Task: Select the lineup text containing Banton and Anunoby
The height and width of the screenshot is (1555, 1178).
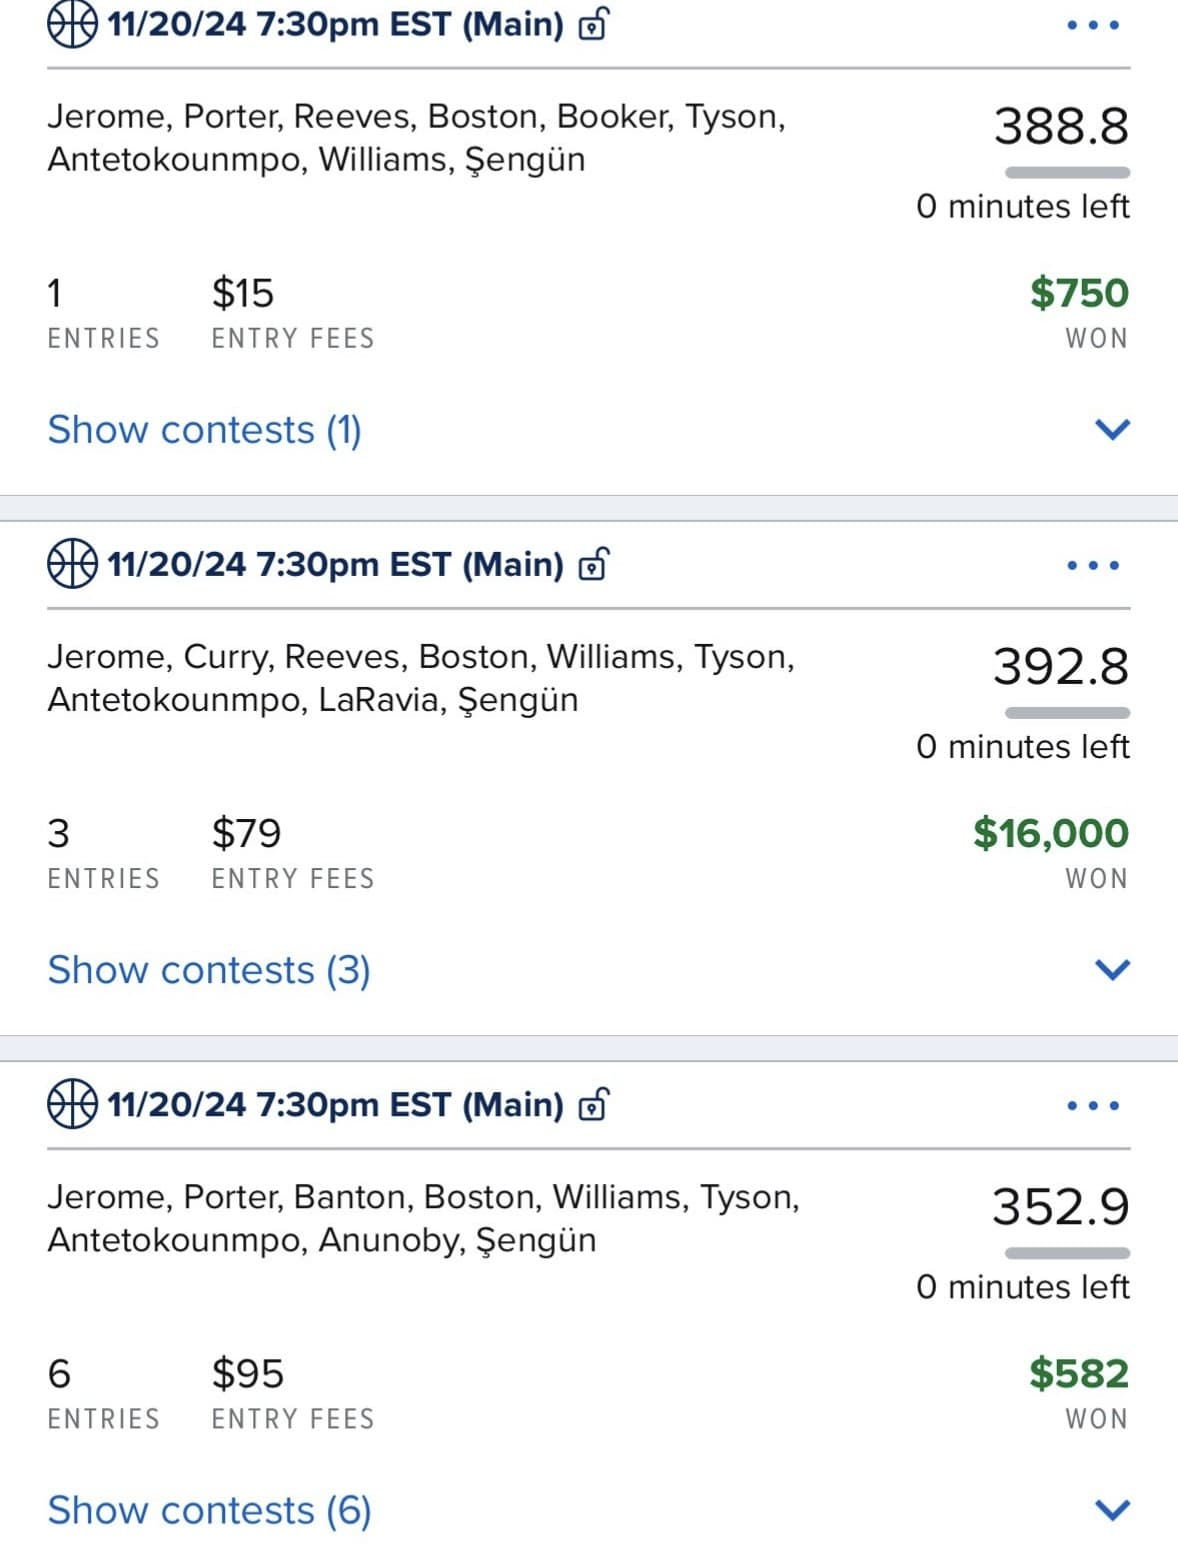Action: coord(423,1218)
